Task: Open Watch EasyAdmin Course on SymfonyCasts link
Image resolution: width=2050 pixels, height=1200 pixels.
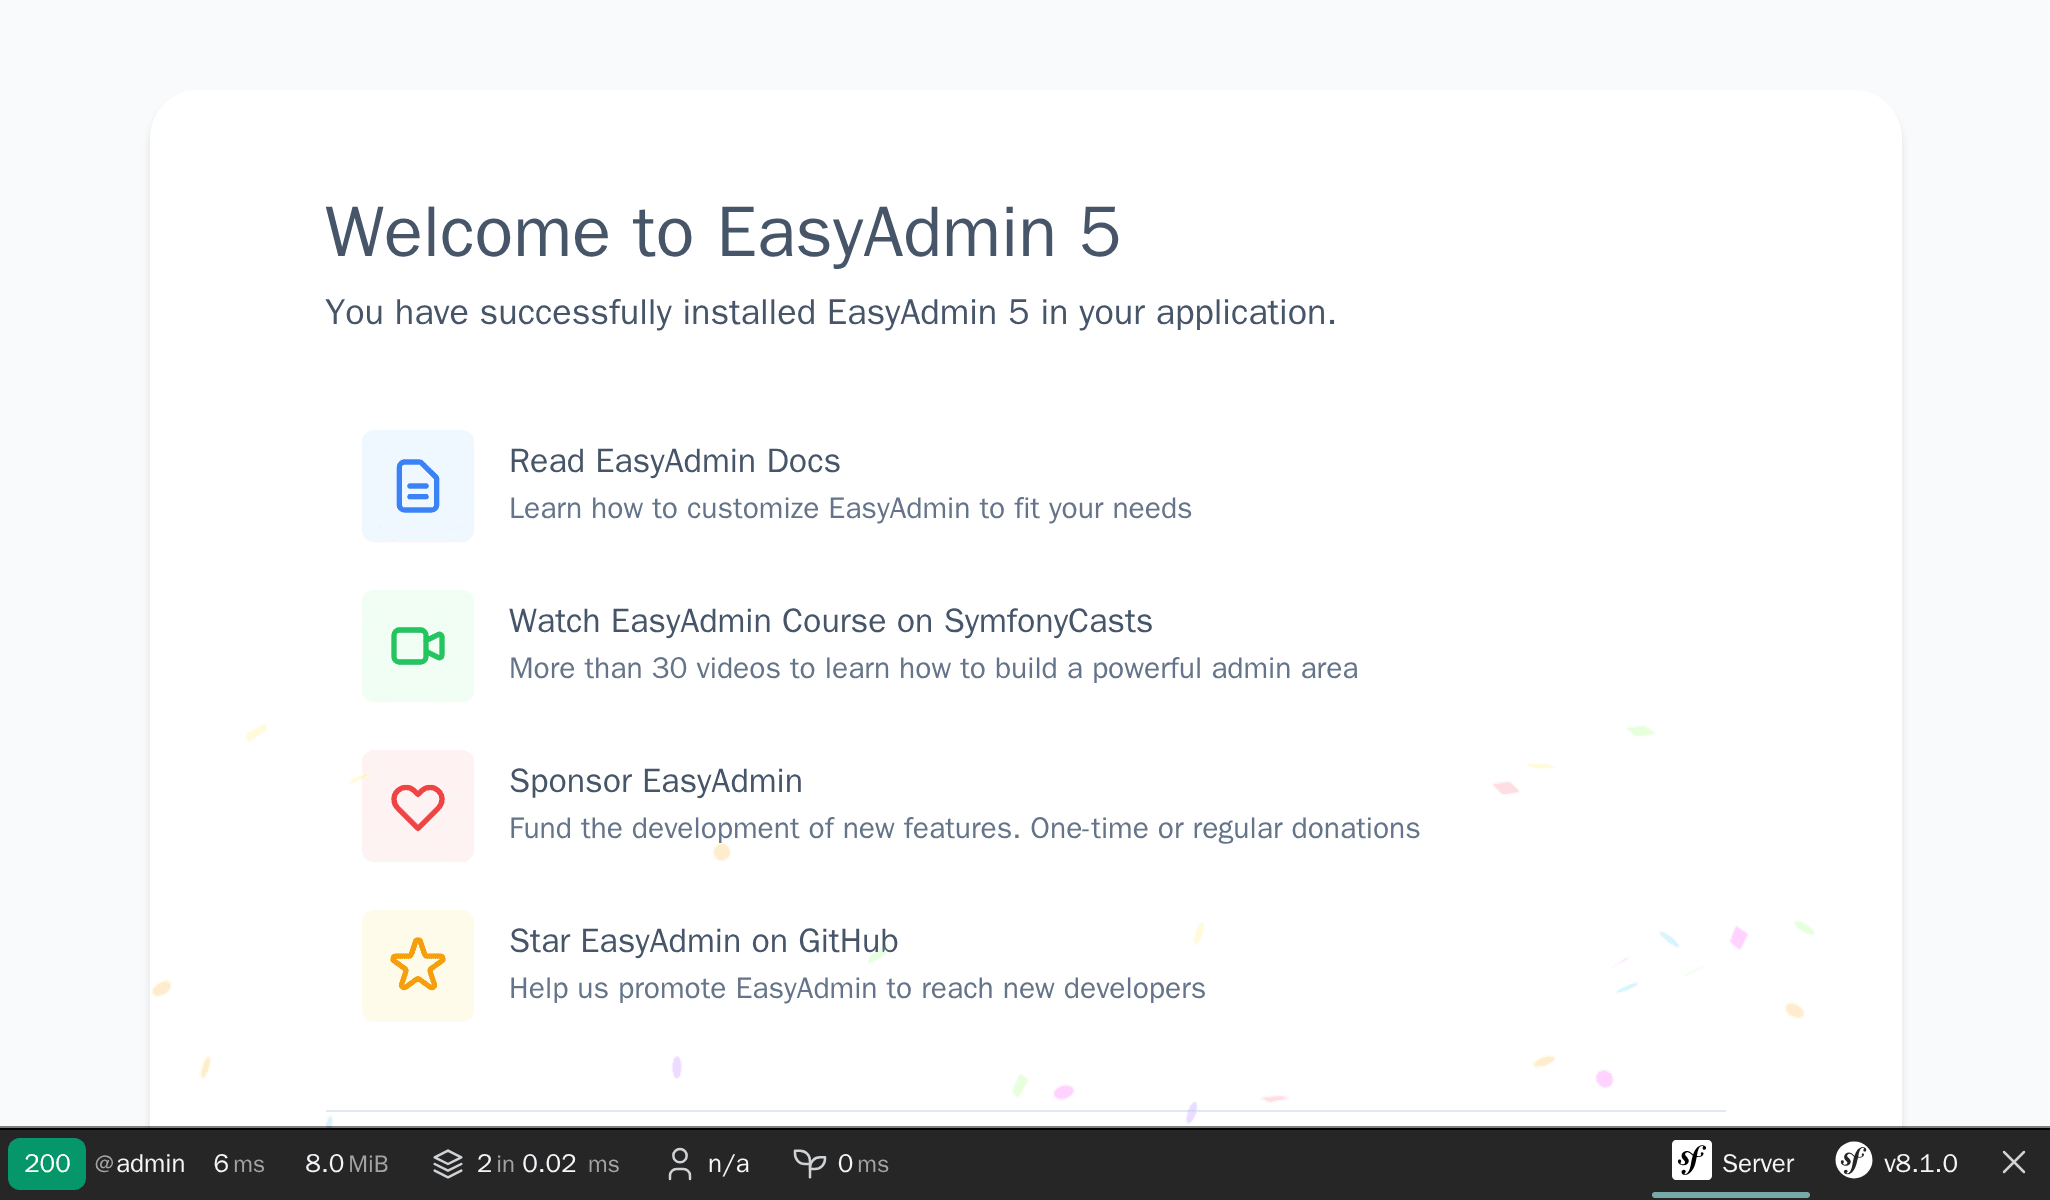Action: coord(831,621)
